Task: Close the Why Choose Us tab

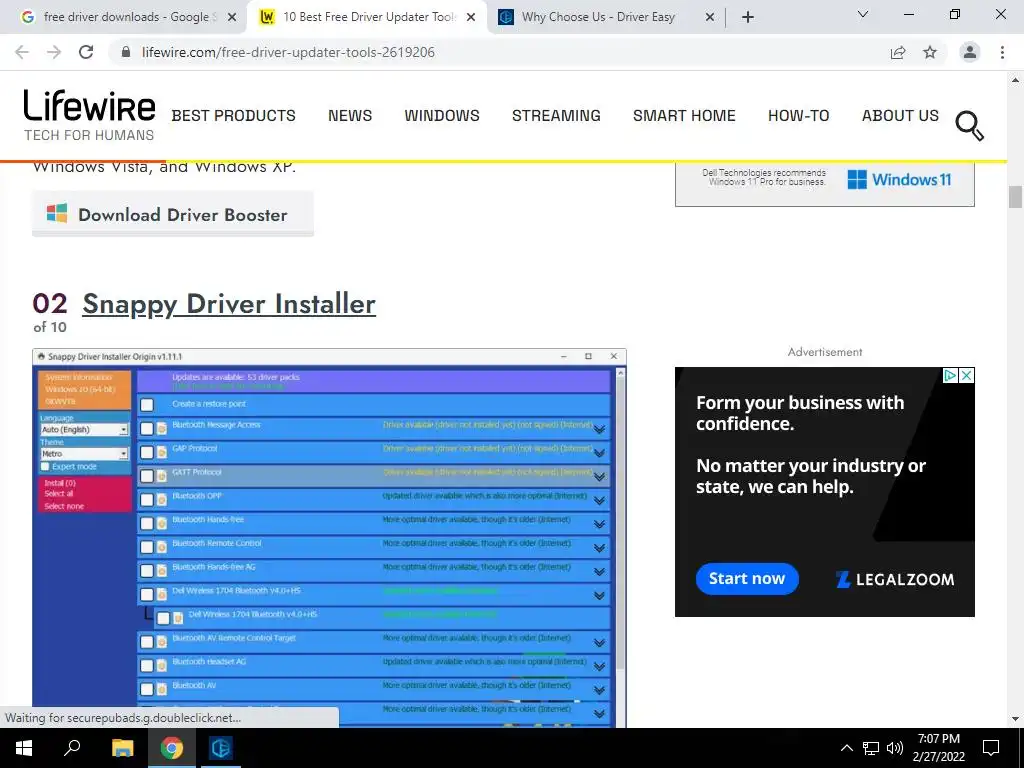Action: click(x=710, y=17)
